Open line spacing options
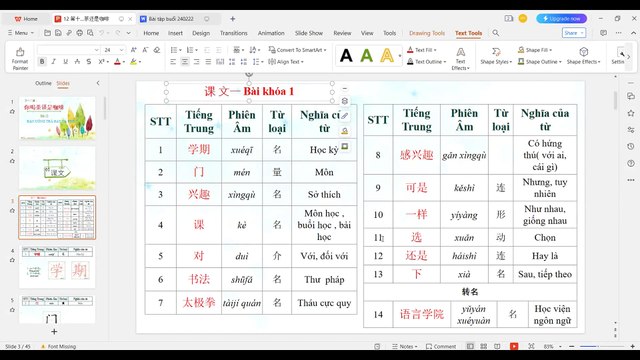This screenshot has height=360, width=640. point(258,62)
